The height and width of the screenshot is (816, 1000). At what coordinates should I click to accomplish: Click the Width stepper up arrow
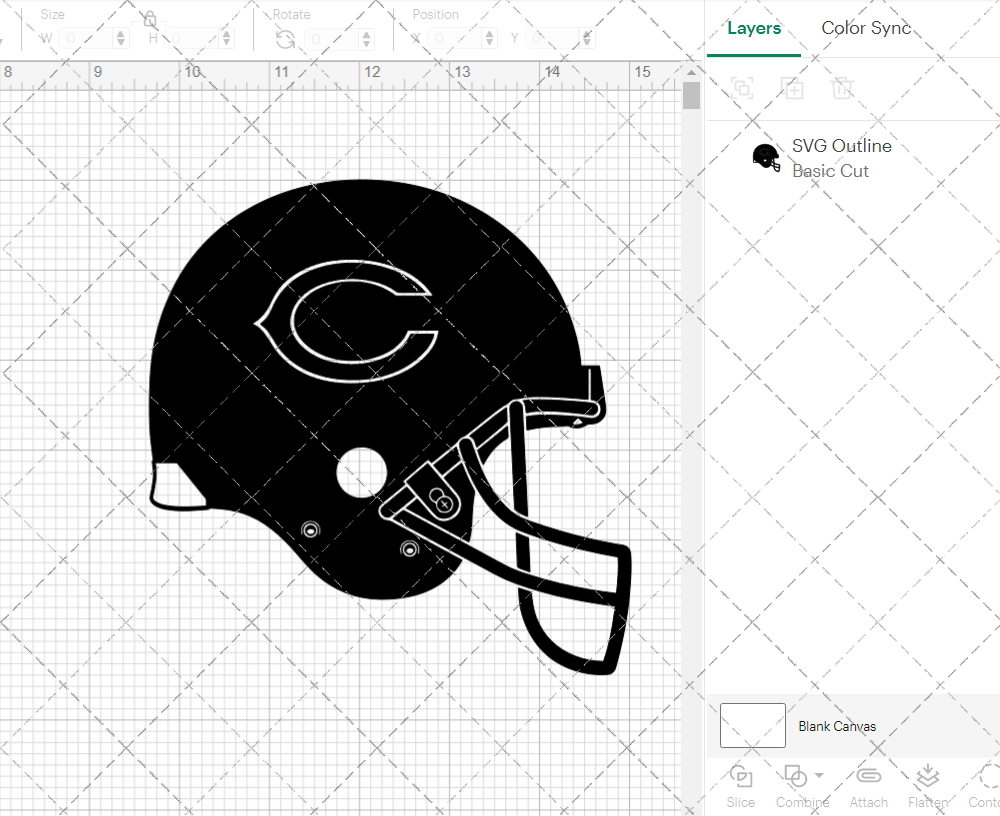[121, 33]
